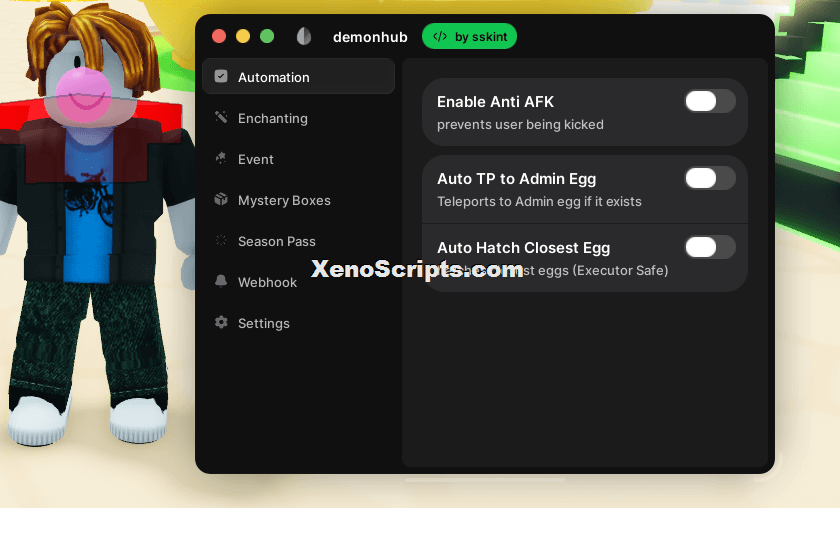Go to the Season Pass tab
This screenshot has height=538, width=840.
tap(298, 241)
